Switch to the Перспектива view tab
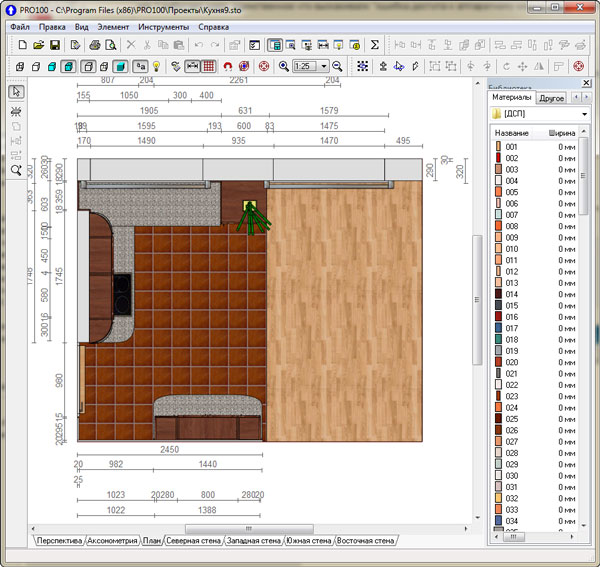Viewport: 600px width, 567px height. pyautogui.click(x=59, y=540)
